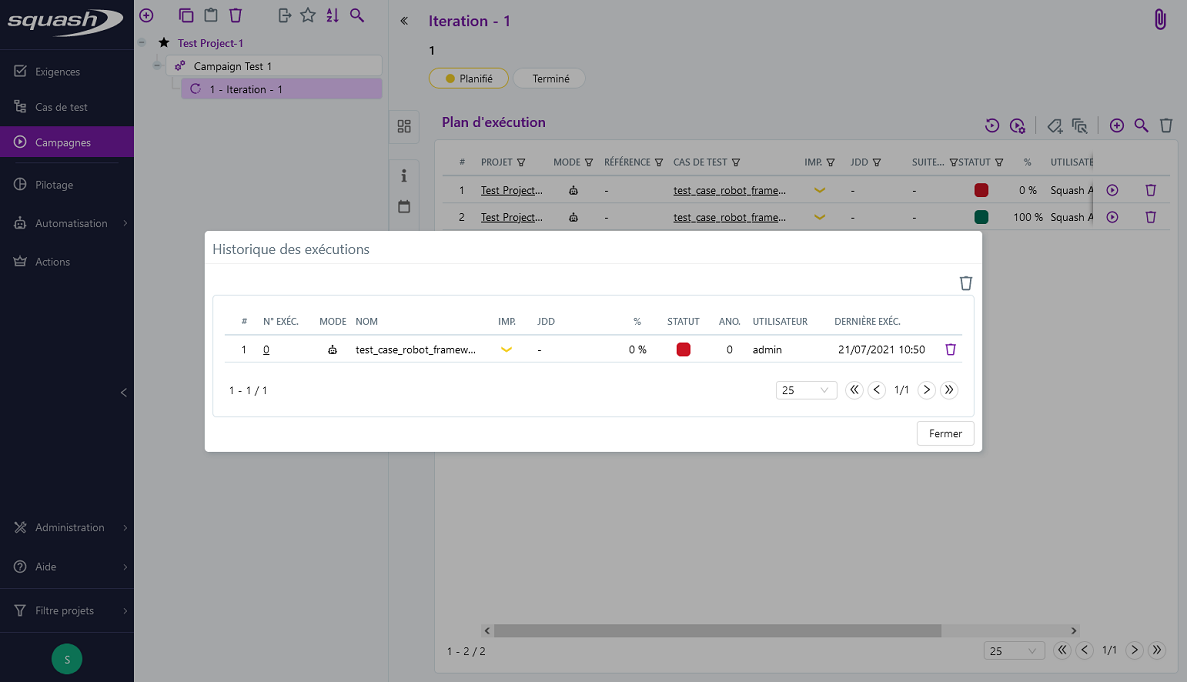Click the add icon in tree toolbar
The width and height of the screenshot is (1187, 682).
(146, 15)
